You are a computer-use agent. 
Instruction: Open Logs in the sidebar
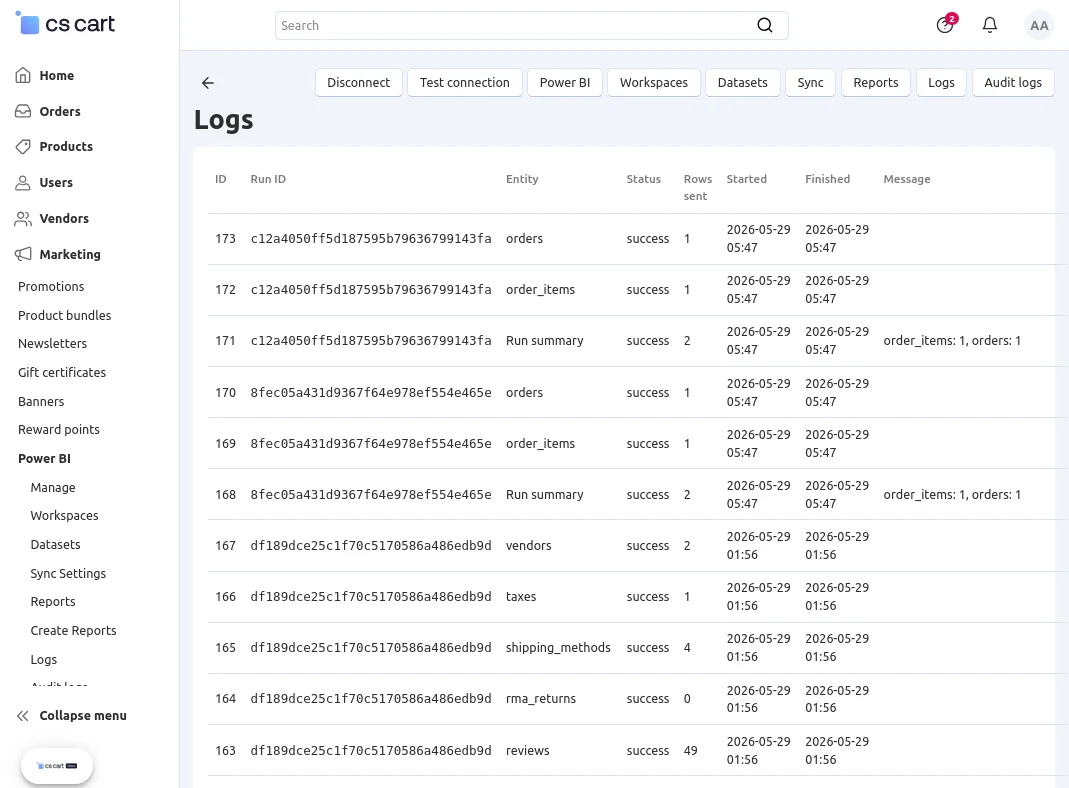pyautogui.click(x=44, y=660)
